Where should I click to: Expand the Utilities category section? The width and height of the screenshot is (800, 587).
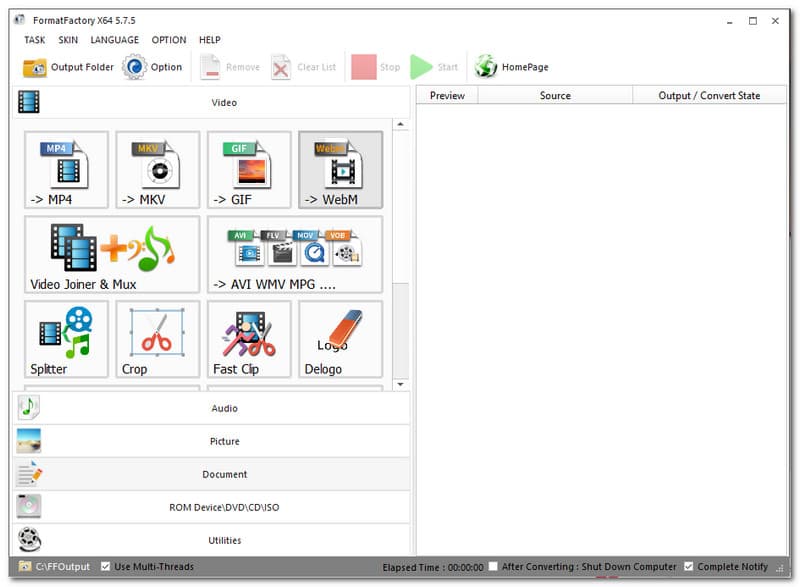pyautogui.click(x=211, y=540)
